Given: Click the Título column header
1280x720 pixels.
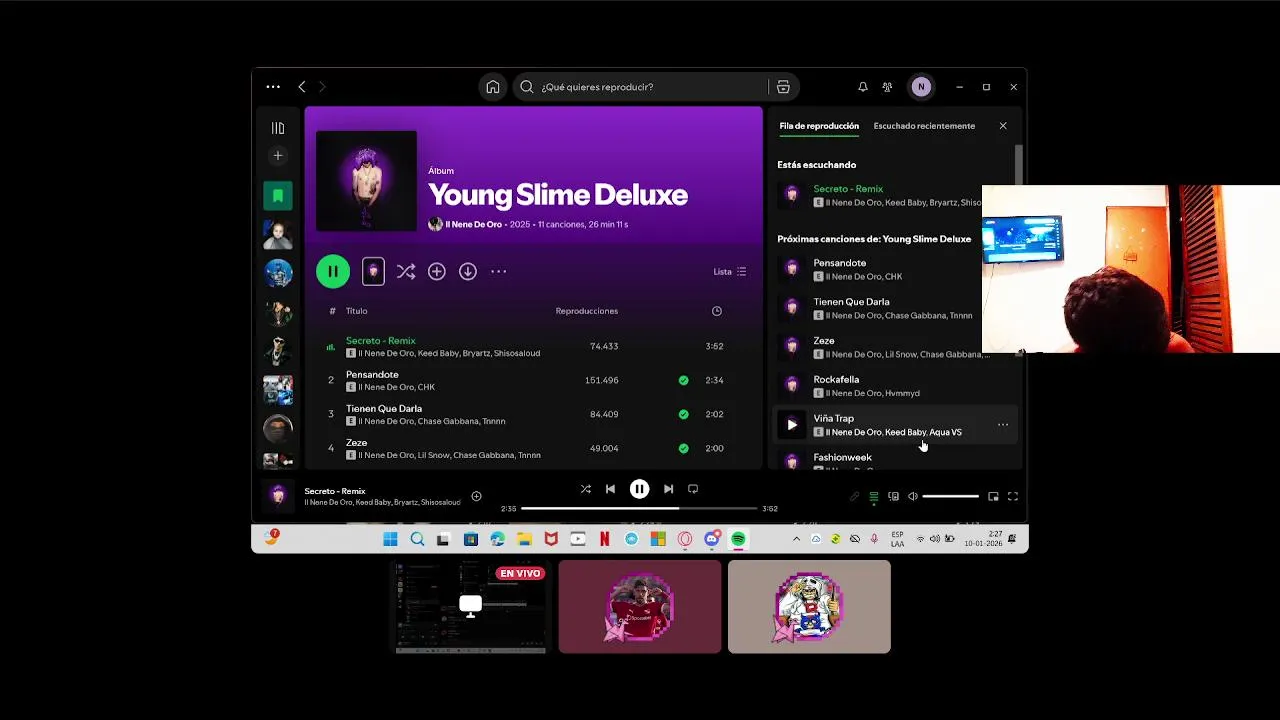Looking at the screenshot, I should (357, 311).
